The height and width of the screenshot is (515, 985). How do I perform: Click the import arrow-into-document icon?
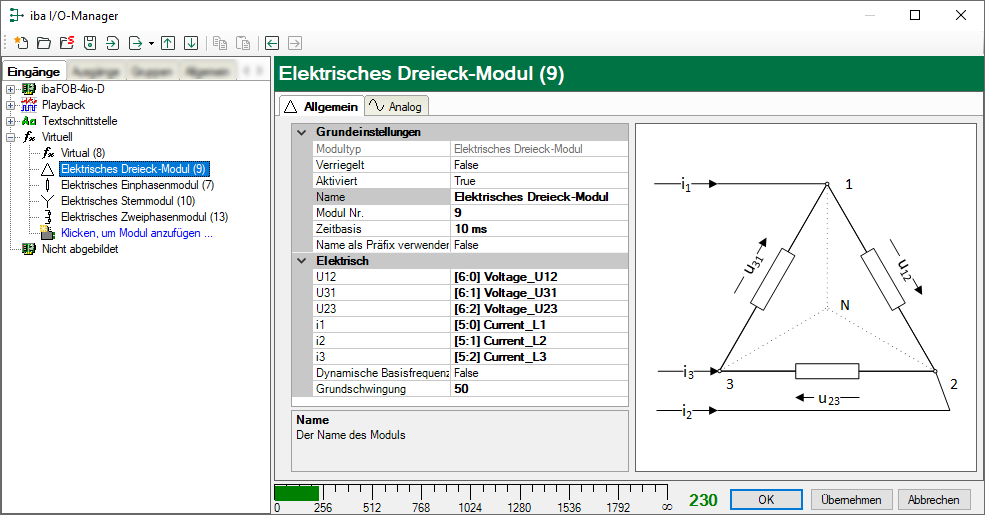[x=112, y=43]
